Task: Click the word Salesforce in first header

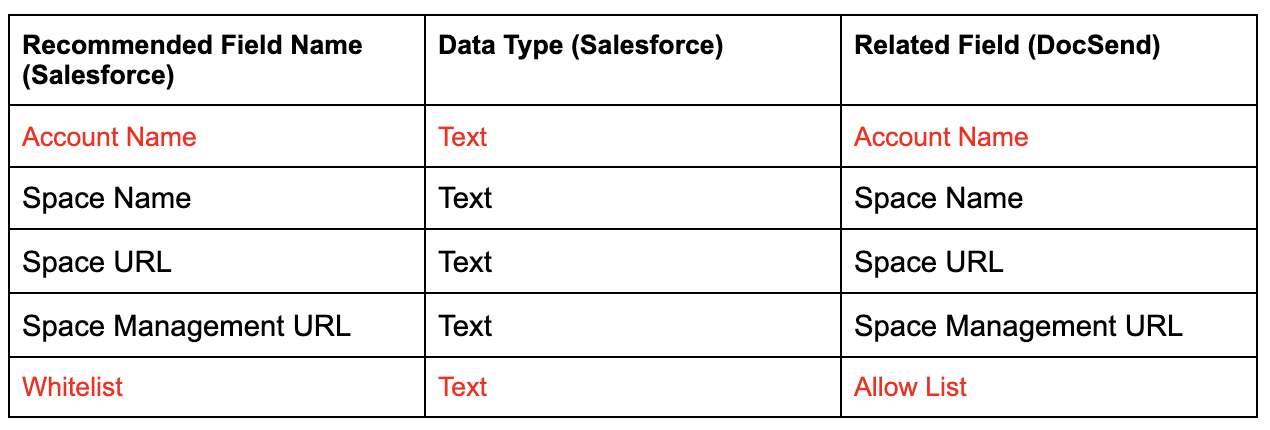Action: click(98, 76)
